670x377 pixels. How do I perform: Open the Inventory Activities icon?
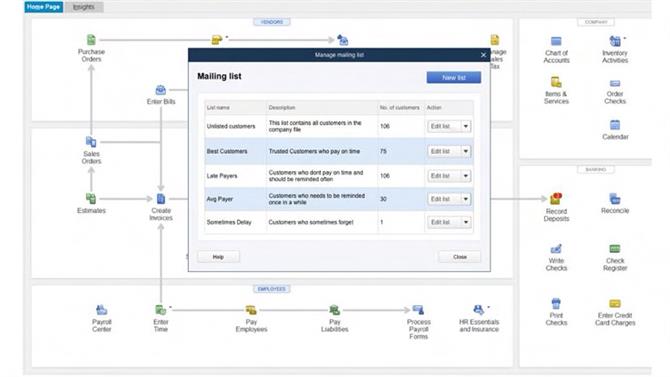(x=614, y=41)
